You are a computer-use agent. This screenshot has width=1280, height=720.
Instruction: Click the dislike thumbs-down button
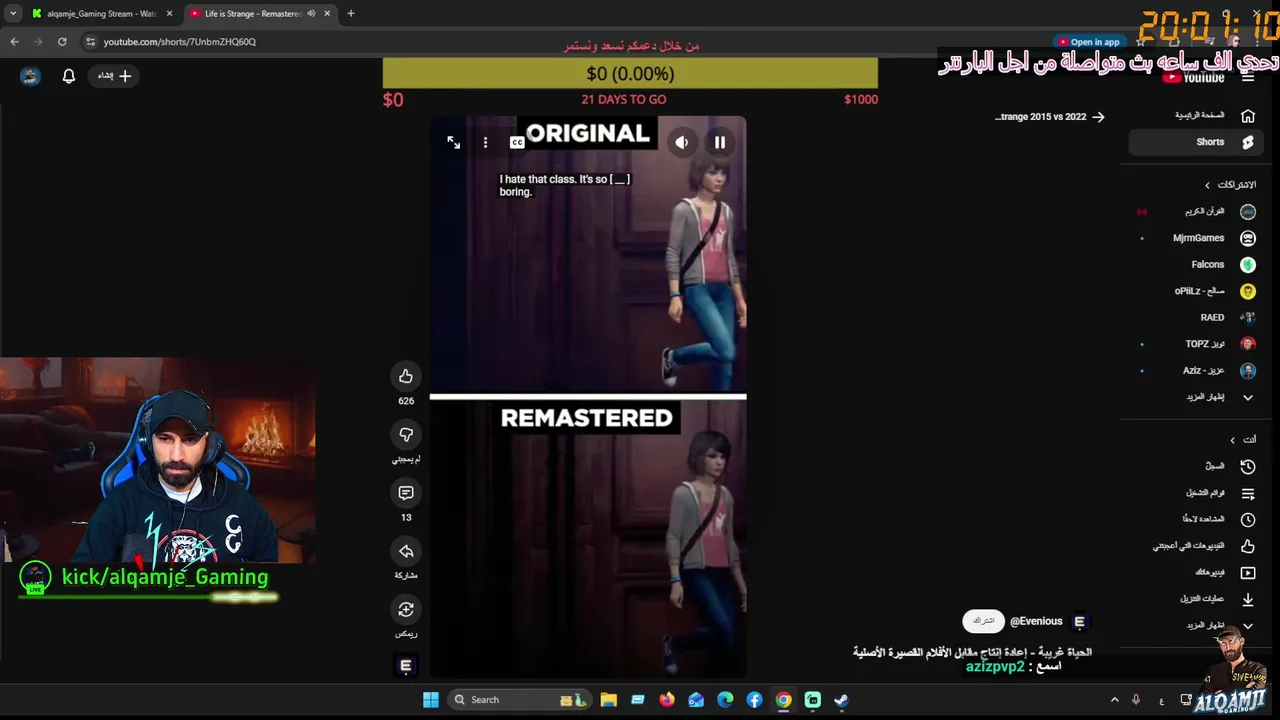tap(406, 434)
